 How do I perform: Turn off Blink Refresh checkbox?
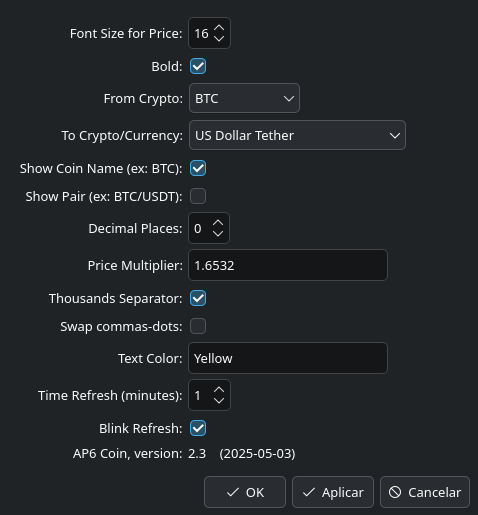coord(198,428)
